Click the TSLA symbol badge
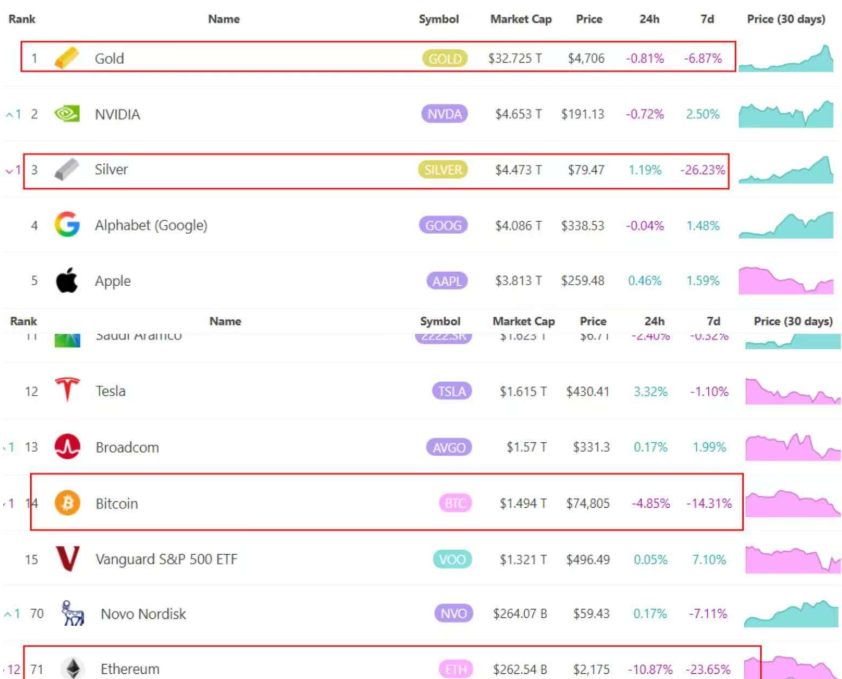The height and width of the screenshot is (679, 842). pyautogui.click(x=452, y=391)
